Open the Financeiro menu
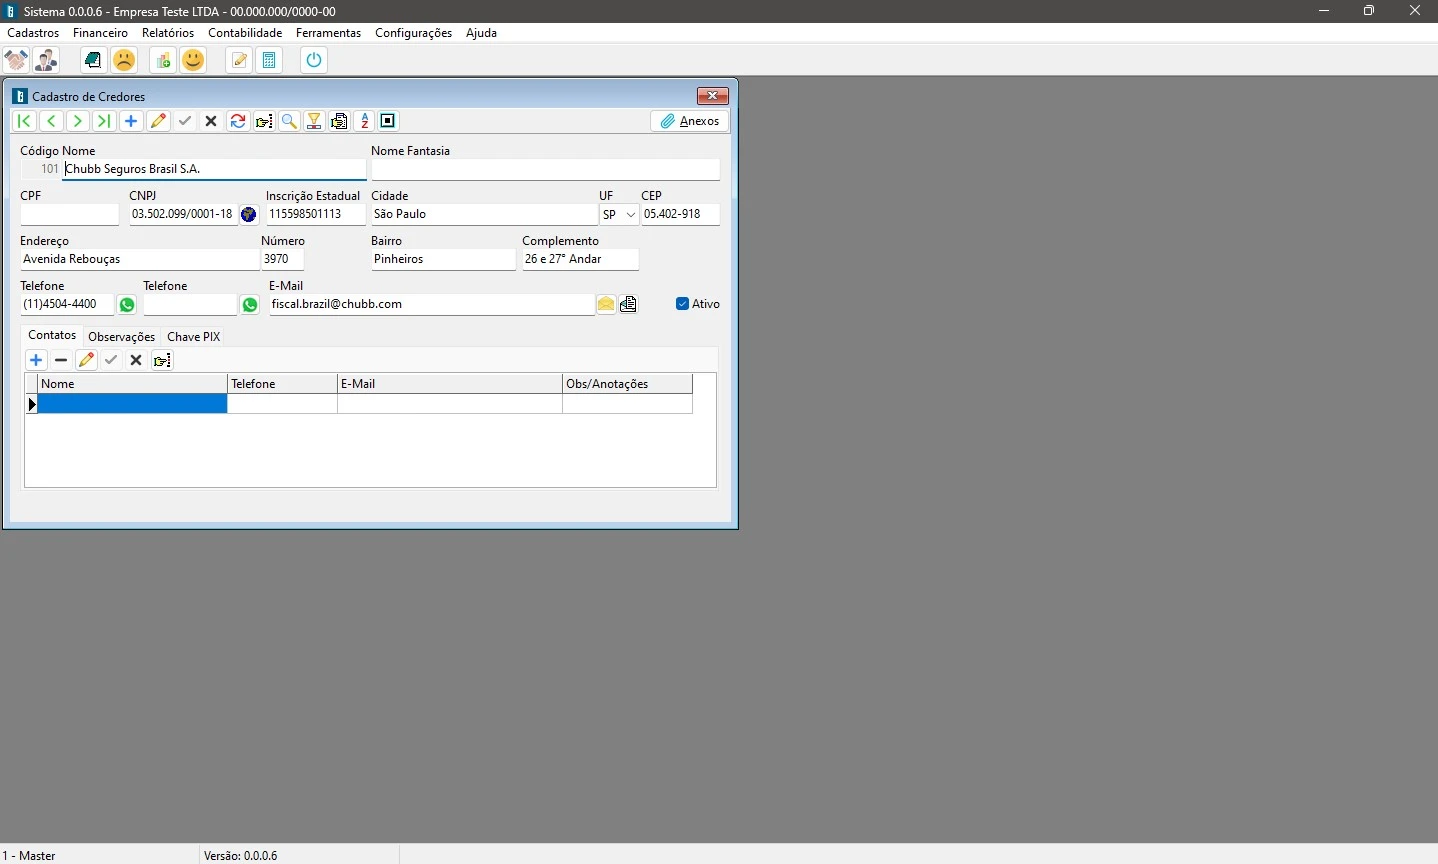Screen dimensions: 1438x864 [100, 33]
